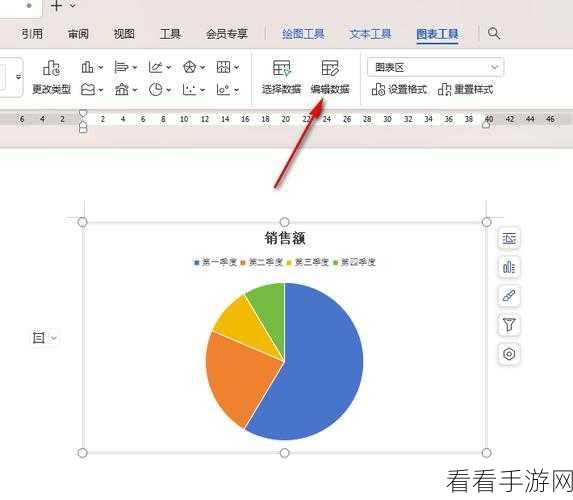This screenshot has width=573, height=500.
Task: Expand the line chart dropdown arrow
Action: point(168,68)
